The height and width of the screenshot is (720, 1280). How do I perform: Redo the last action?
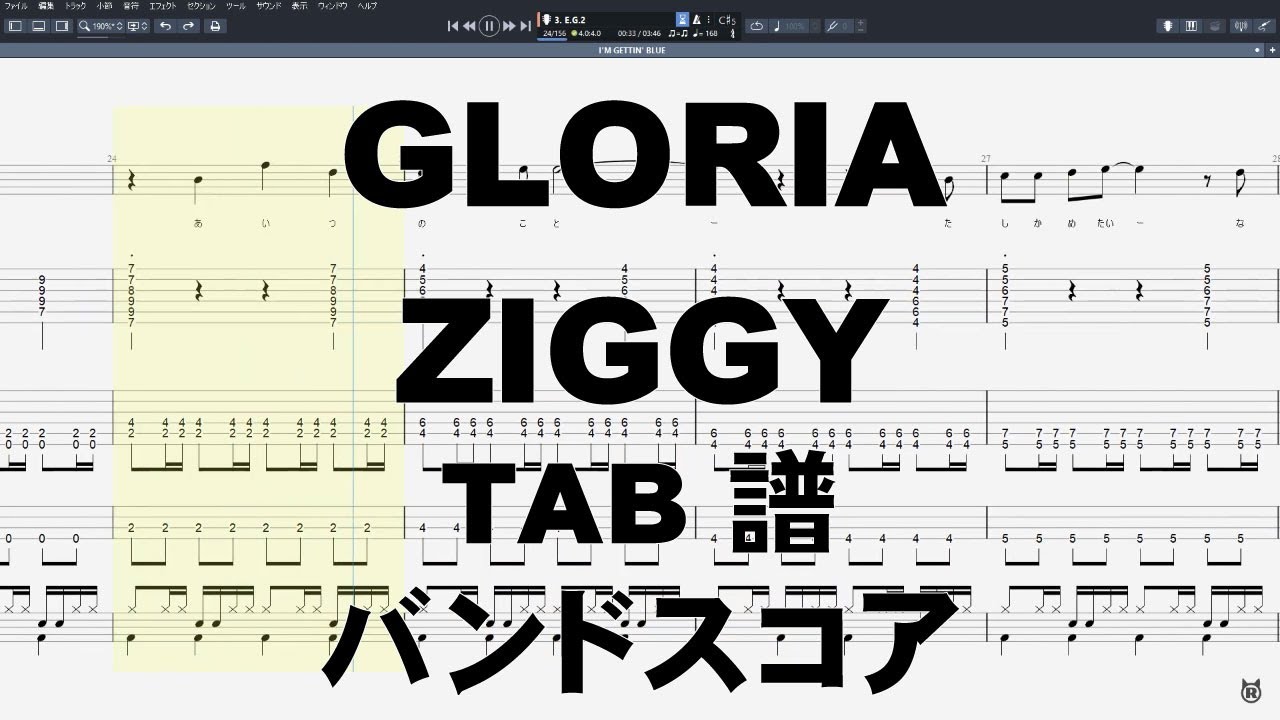188,26
